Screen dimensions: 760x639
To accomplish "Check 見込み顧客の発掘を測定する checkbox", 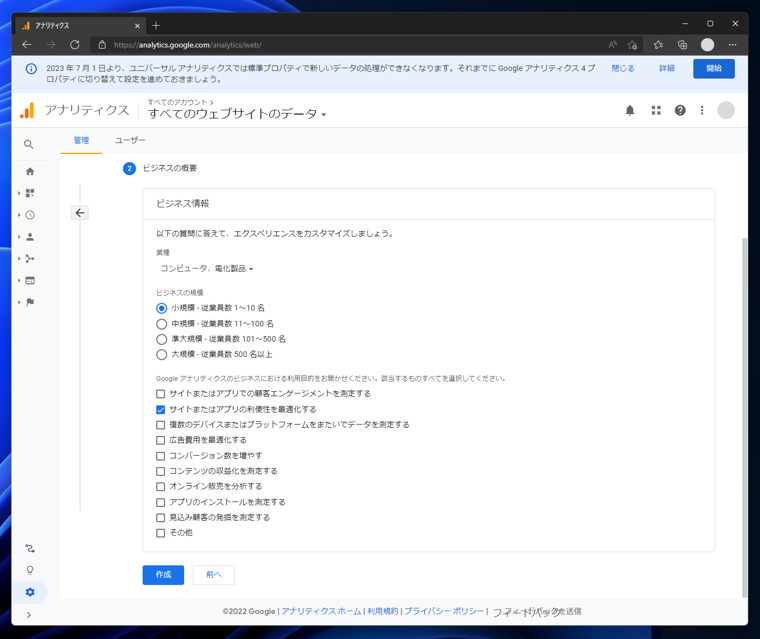I will 160,518.
